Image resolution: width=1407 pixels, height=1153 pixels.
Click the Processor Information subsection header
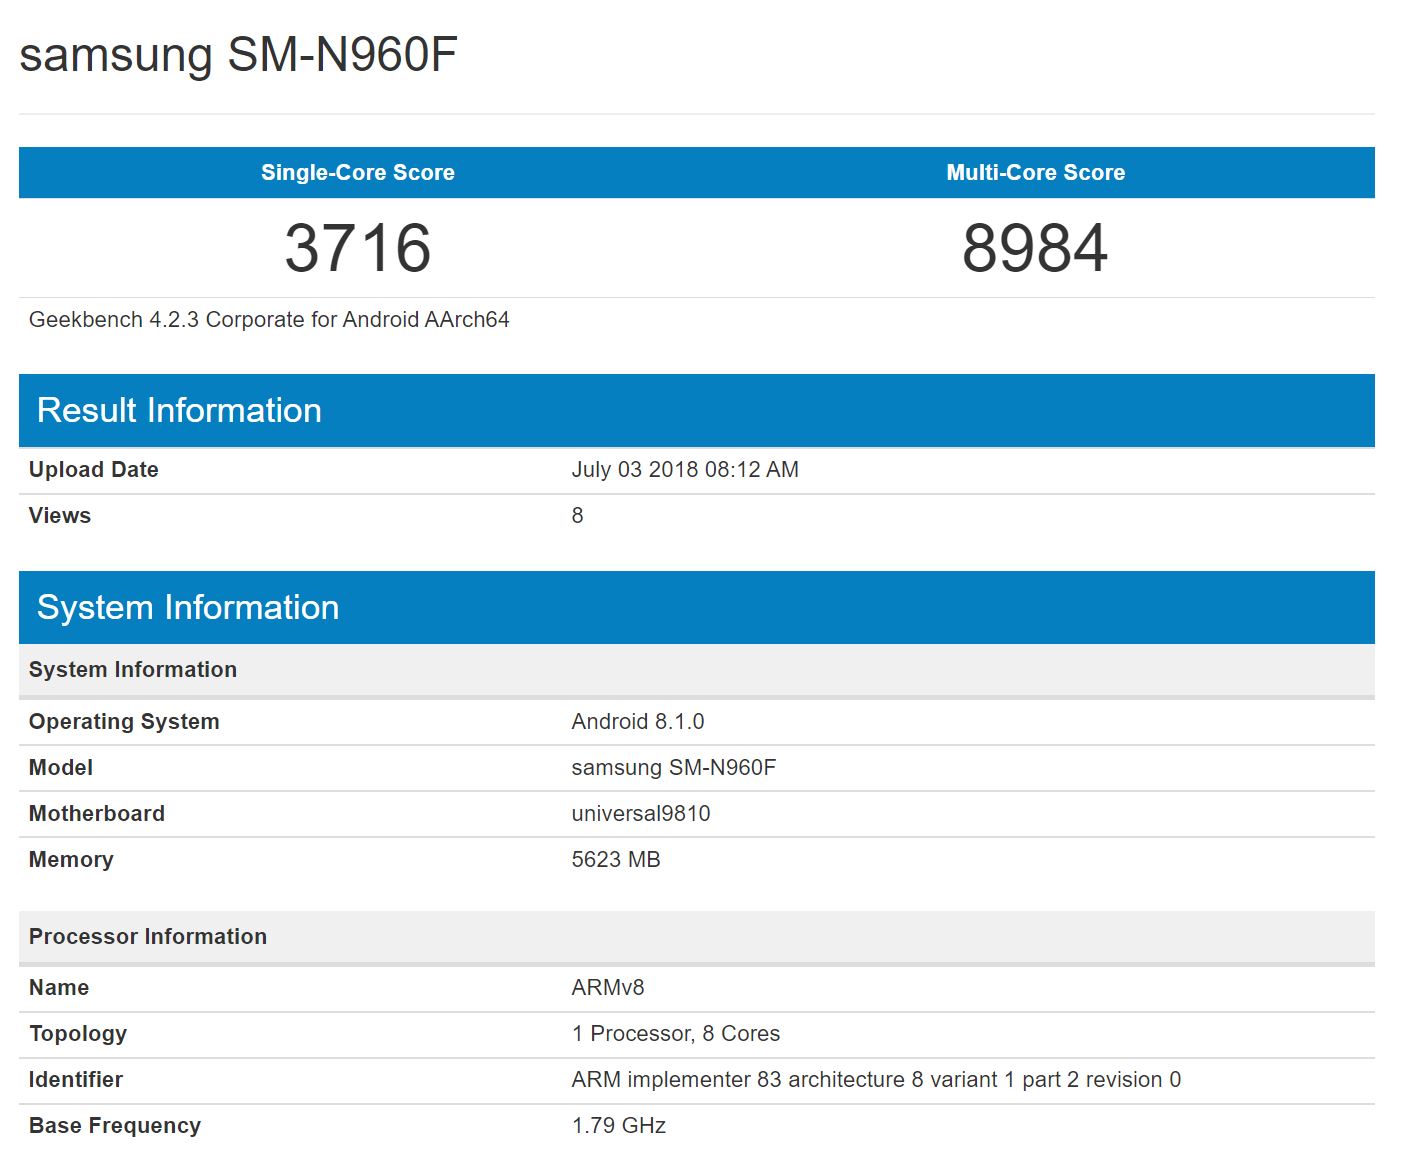tap(148, 937)
